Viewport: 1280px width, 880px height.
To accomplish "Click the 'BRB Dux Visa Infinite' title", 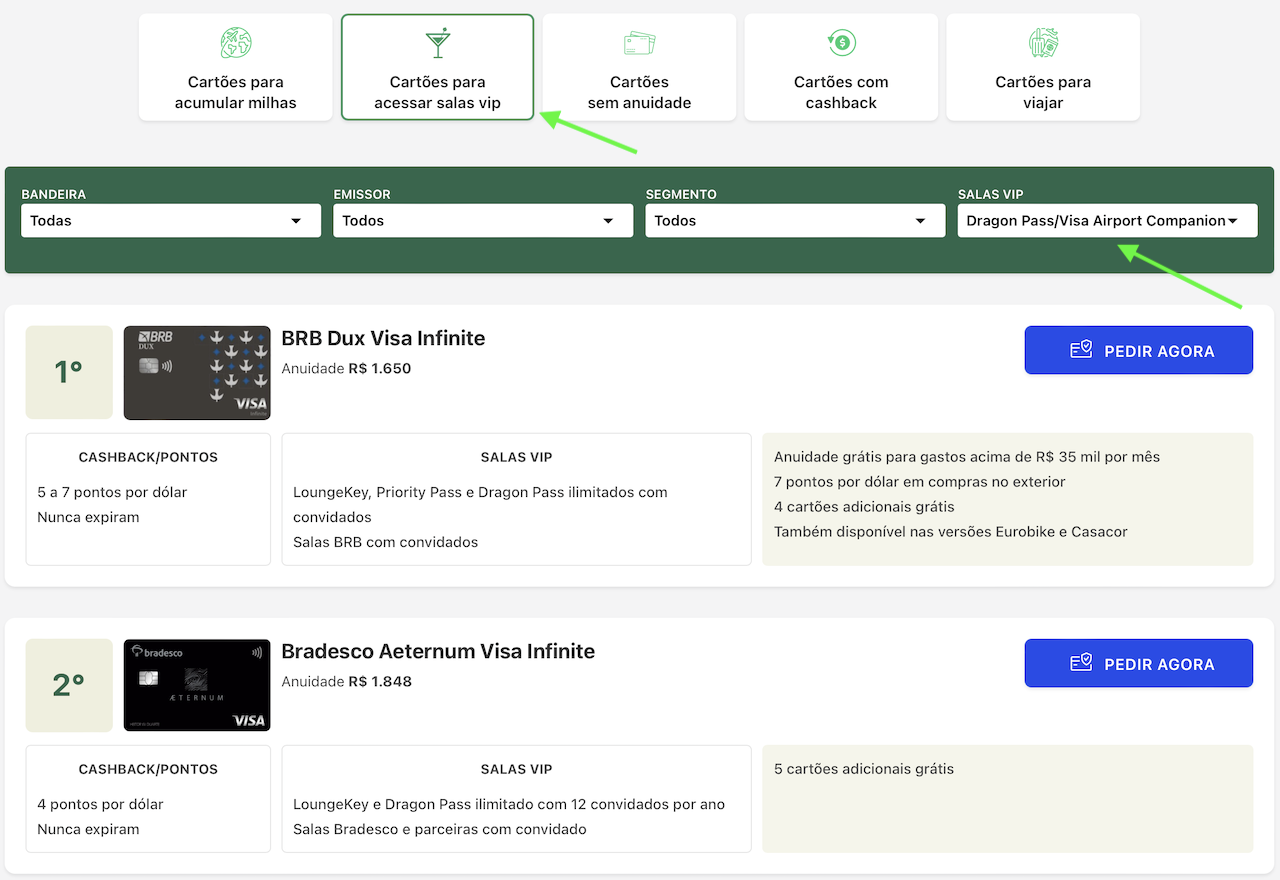I will (x=383, y=338).
